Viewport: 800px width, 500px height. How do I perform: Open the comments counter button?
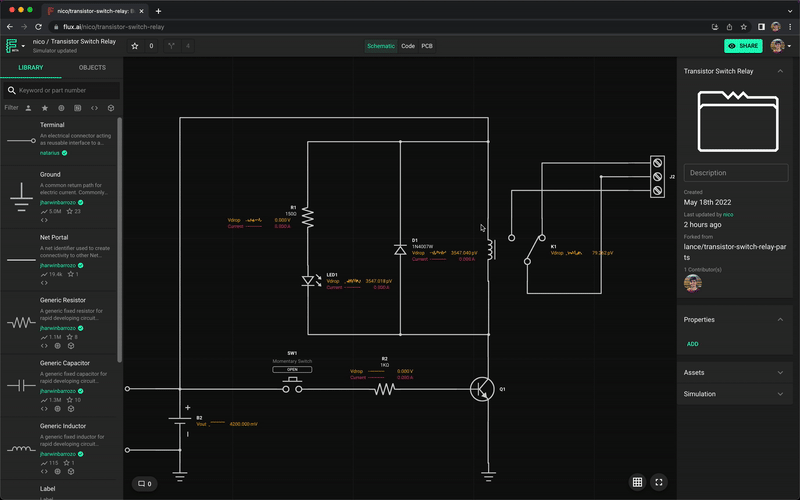tap(145, 484)
